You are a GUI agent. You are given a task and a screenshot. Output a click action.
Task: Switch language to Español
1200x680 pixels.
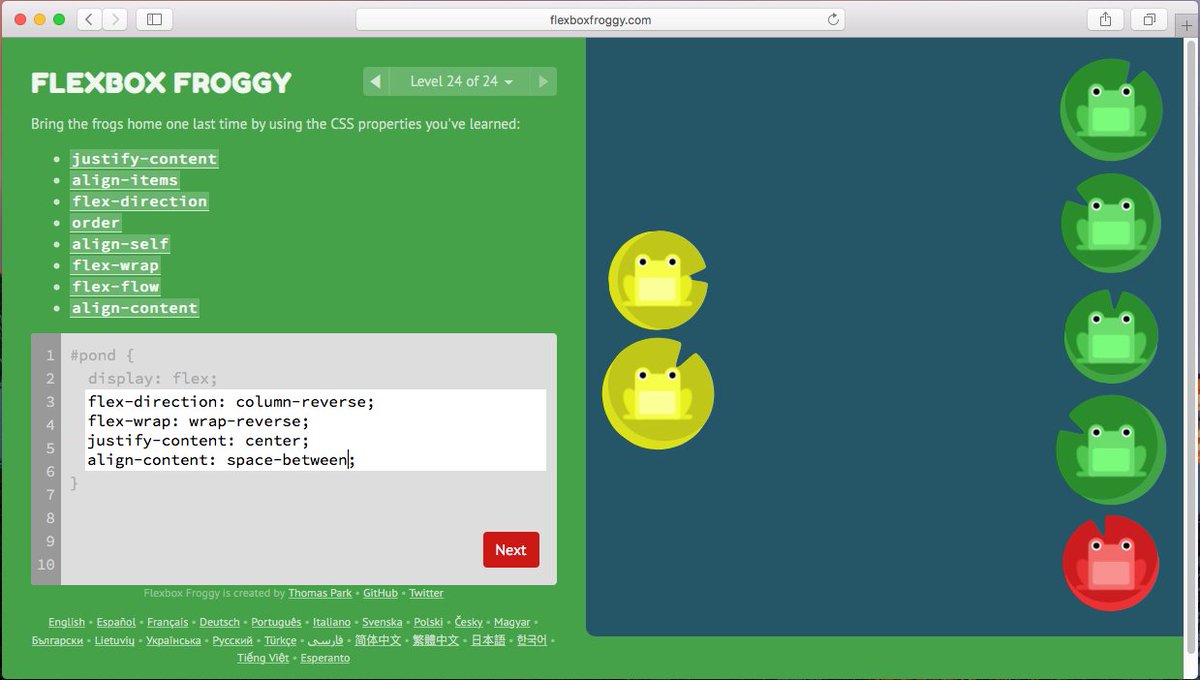pos(116,622)
